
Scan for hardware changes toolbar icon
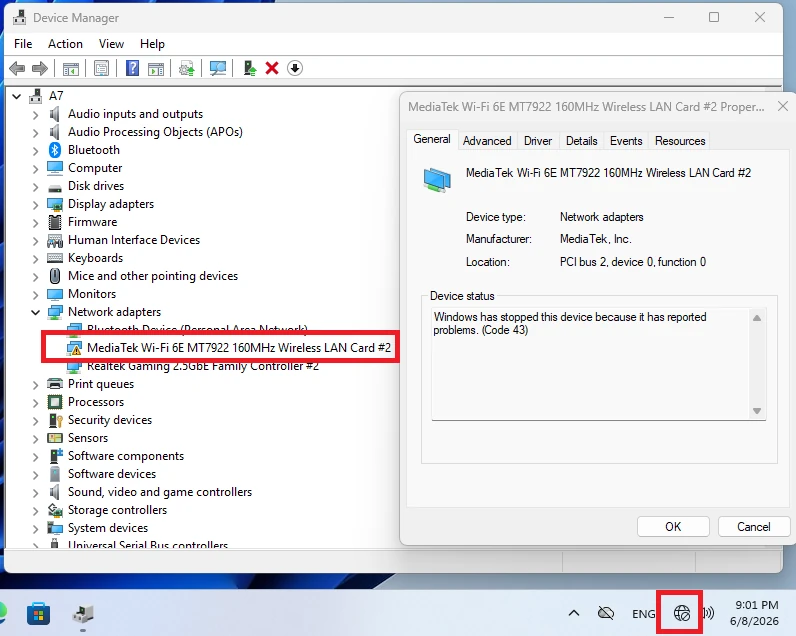pos(218,69)
